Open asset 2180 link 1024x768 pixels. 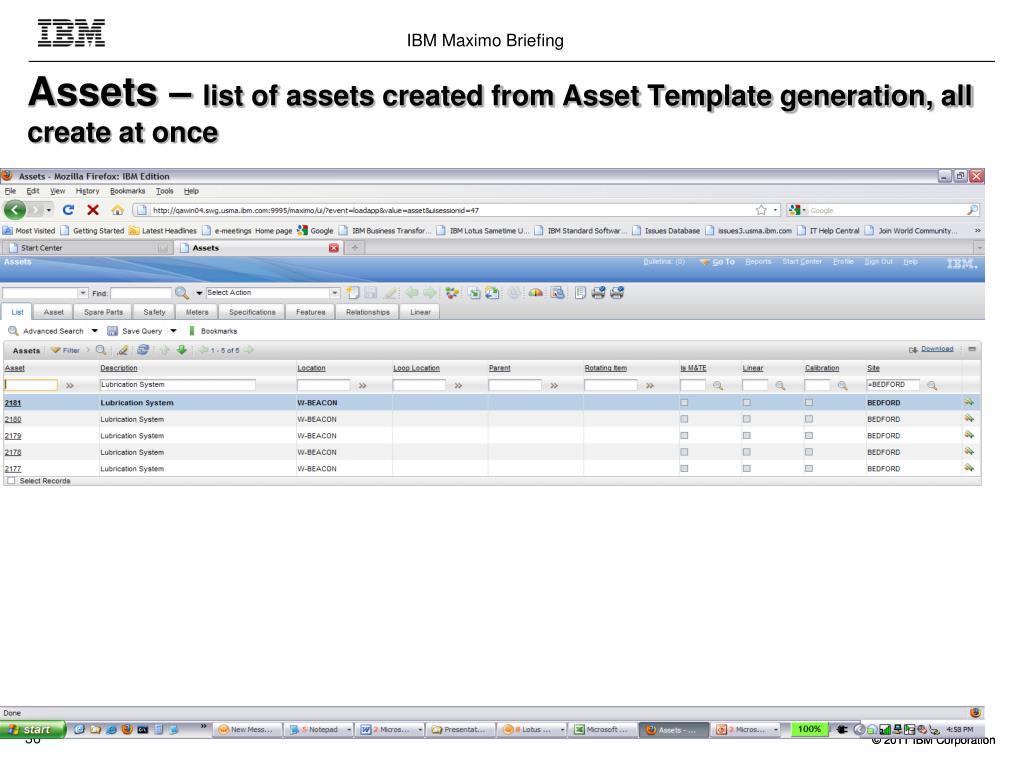pos(13,419)
